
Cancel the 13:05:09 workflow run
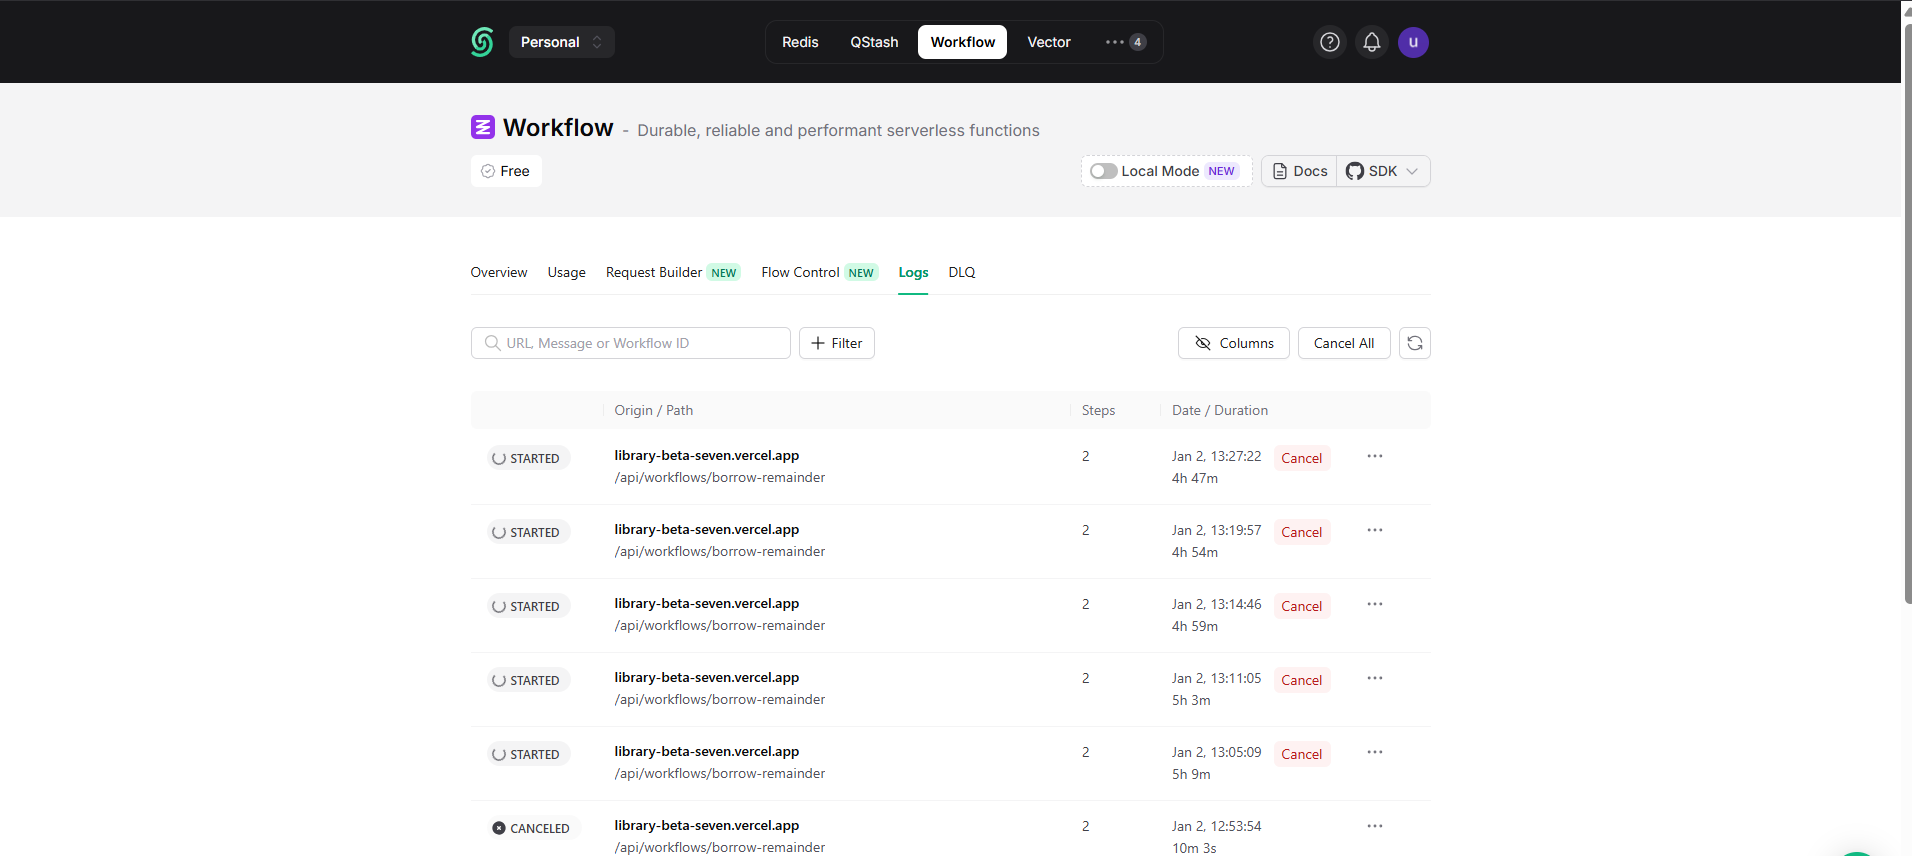pos(1302,754)
